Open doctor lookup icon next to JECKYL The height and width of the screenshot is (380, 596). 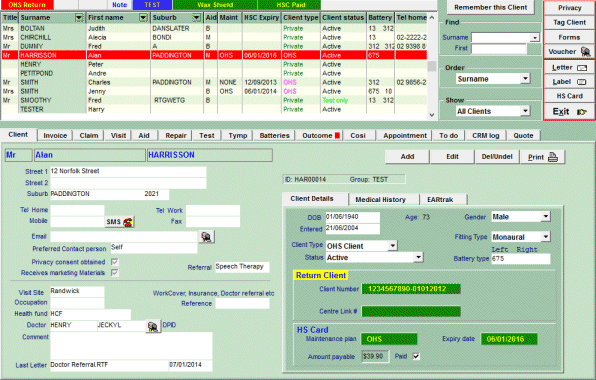tap(153, 326)
